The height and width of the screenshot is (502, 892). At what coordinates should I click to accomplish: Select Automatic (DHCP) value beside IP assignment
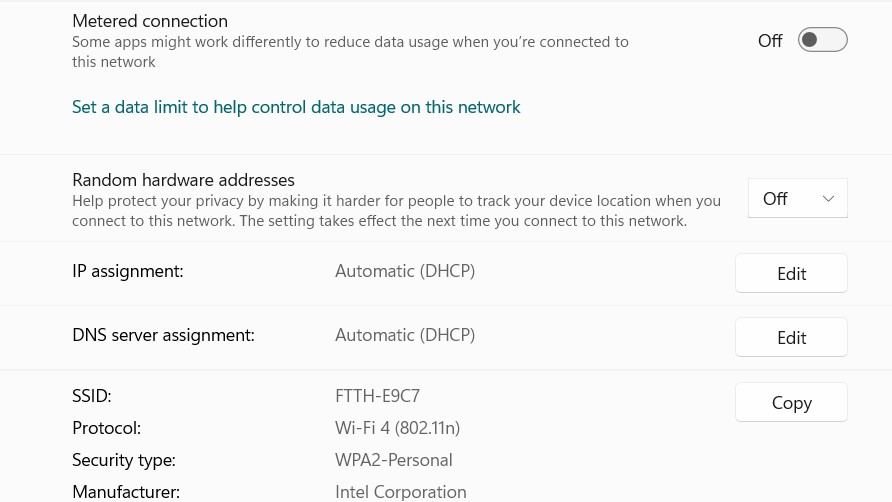click(x=404, y=271)
